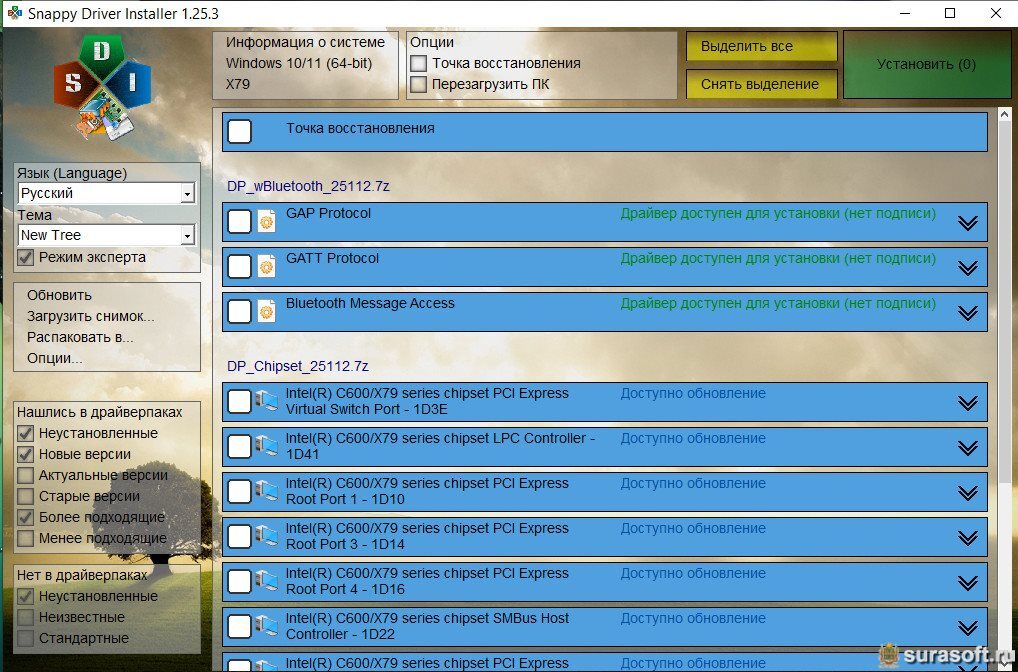Expand GATT Protocol driver details
Screen dimensions: 1018x672
[x=967, y=268]
